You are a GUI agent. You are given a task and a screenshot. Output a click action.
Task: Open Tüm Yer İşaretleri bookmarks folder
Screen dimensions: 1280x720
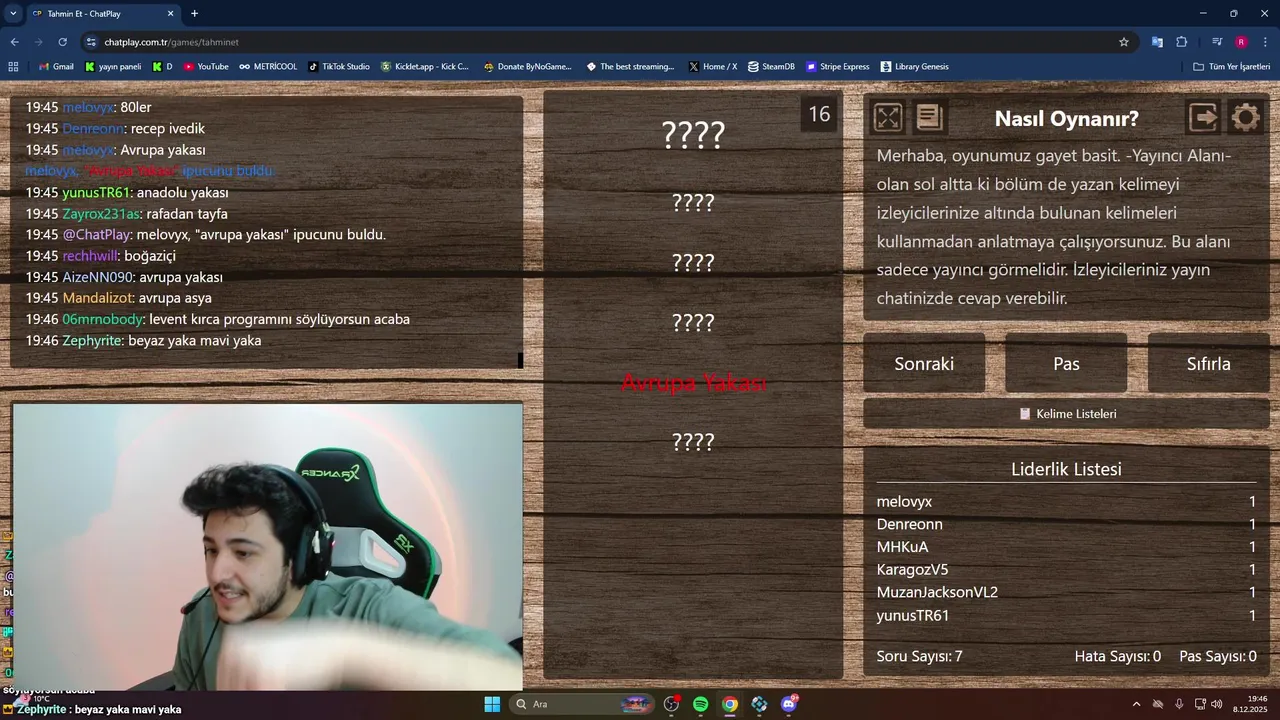click(x=1232, y=67)
